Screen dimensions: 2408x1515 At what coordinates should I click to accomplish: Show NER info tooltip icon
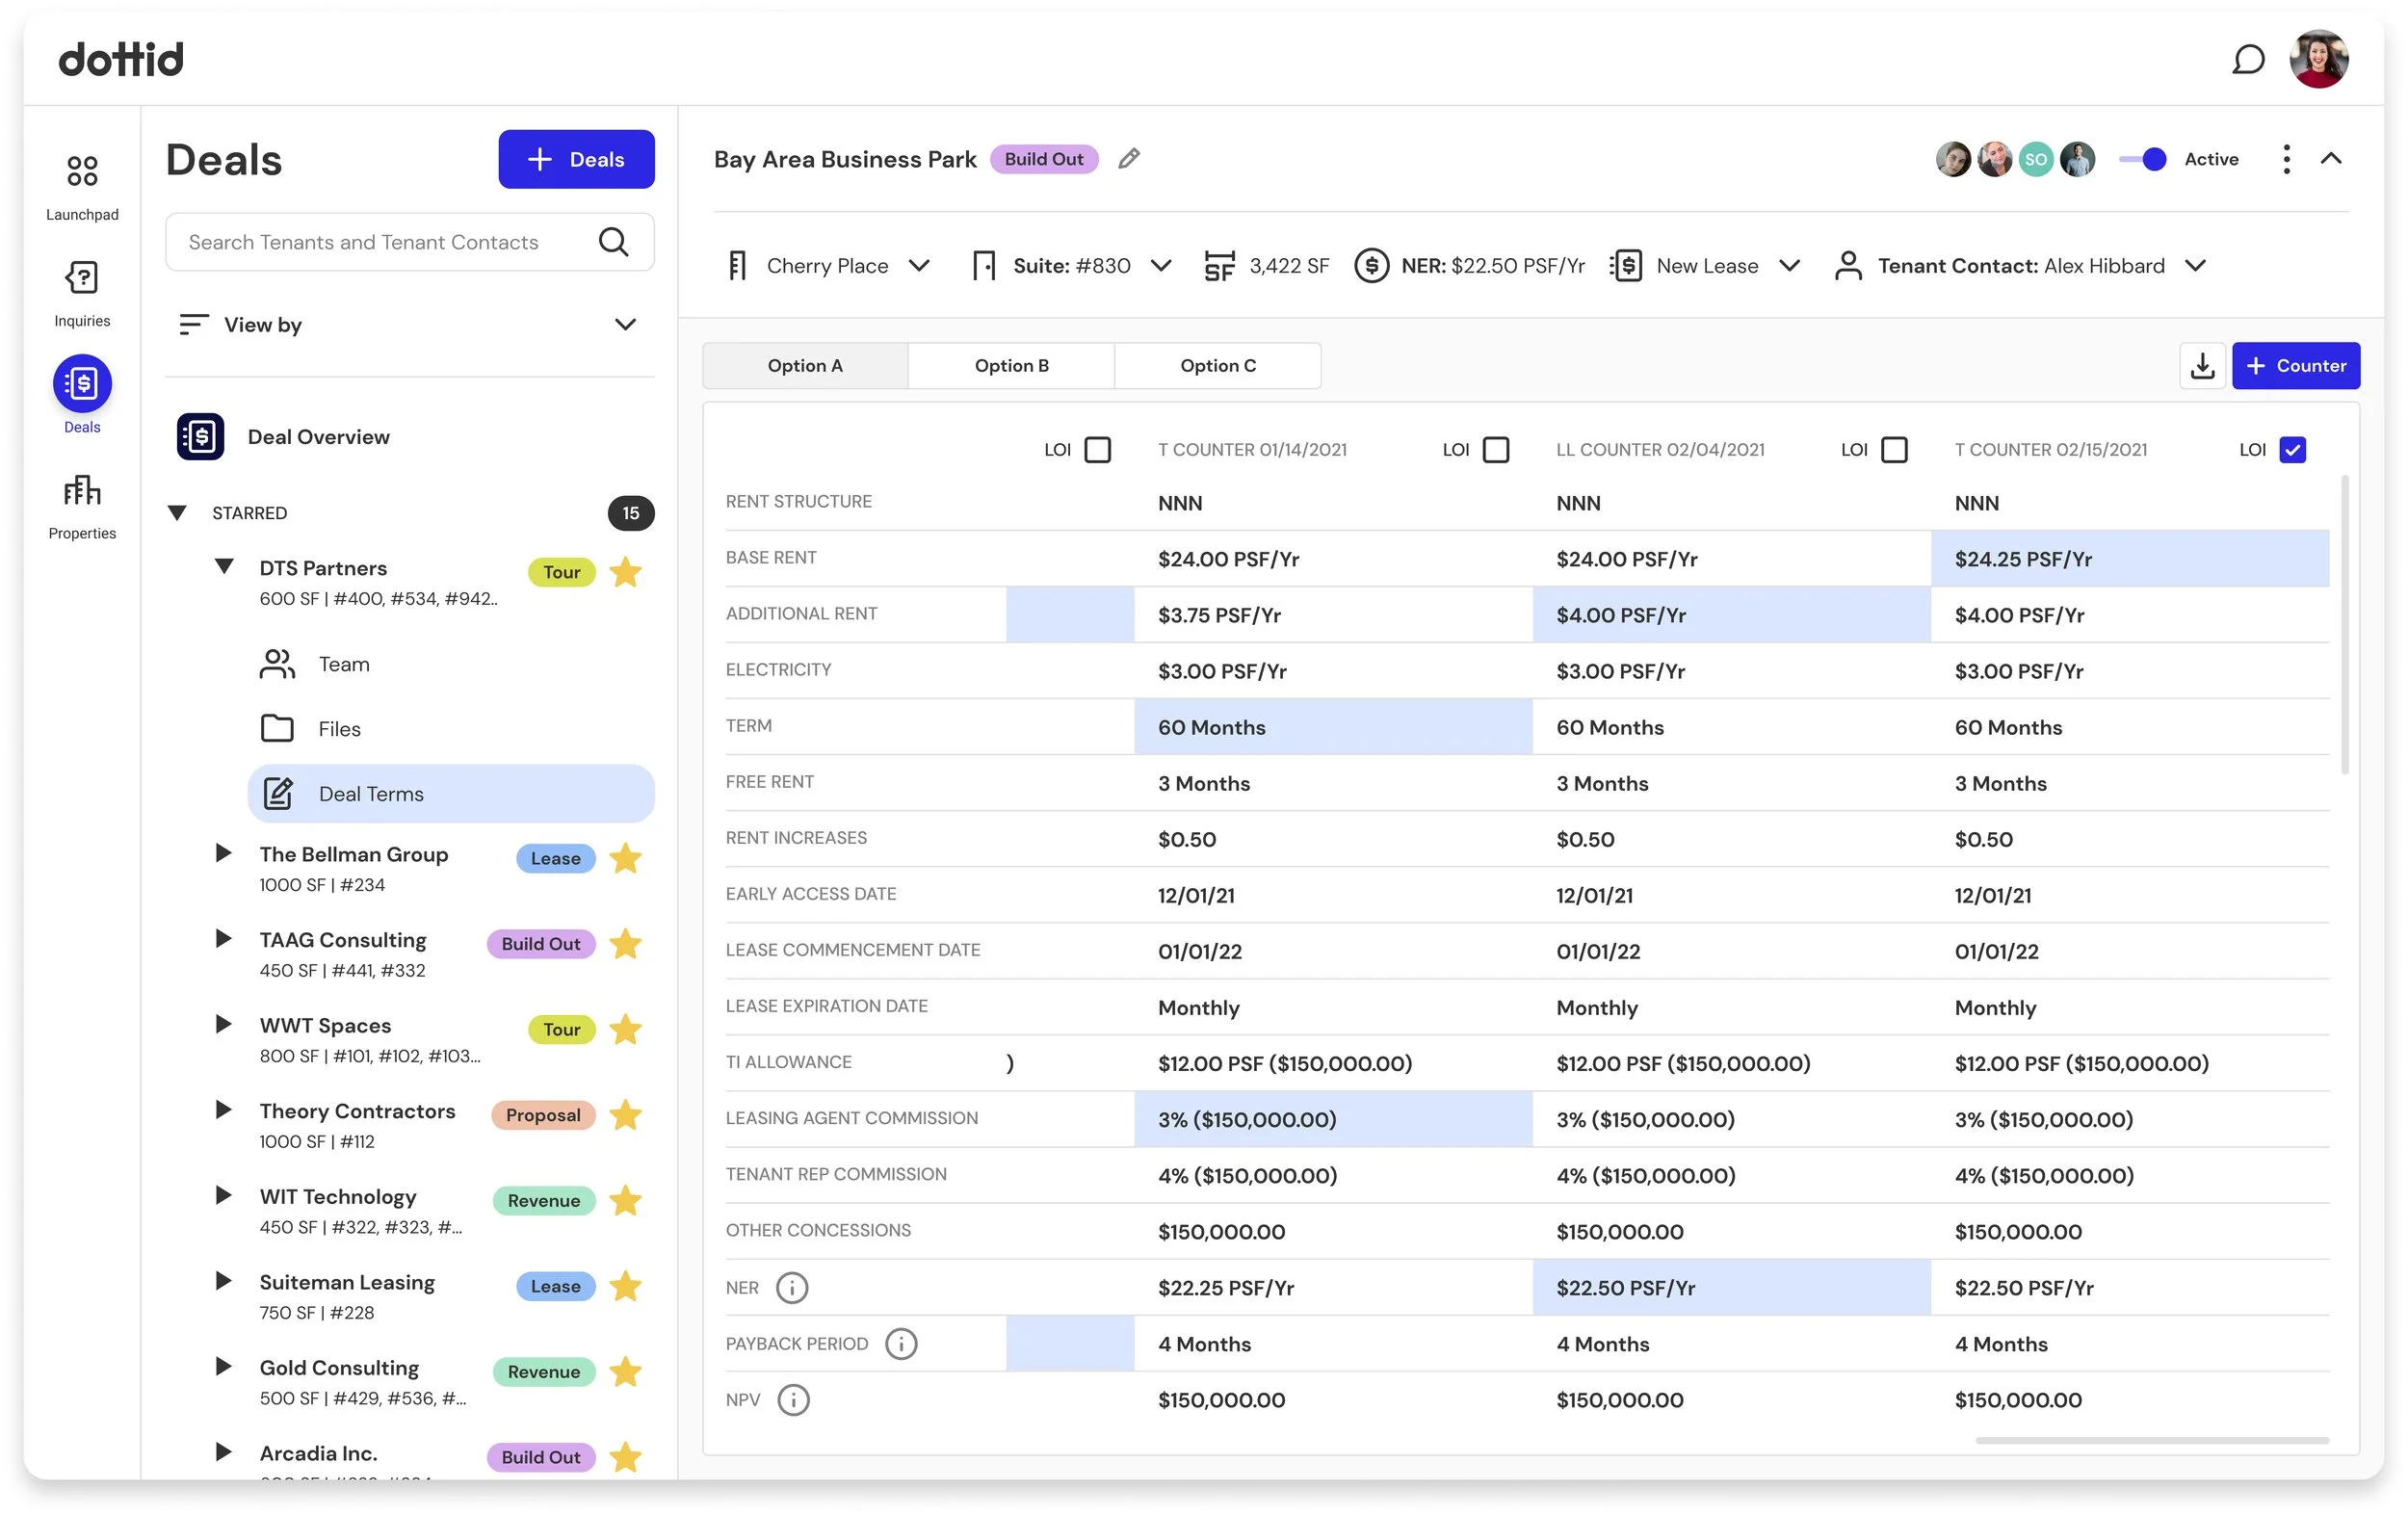click(792, 1288)
